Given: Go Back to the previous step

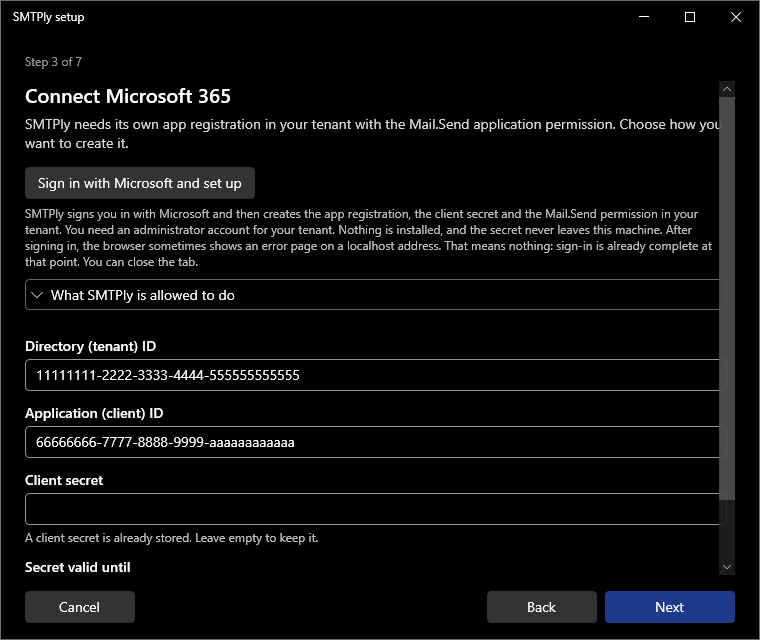Looking at the screenshot, I should [x=541, y=607].
